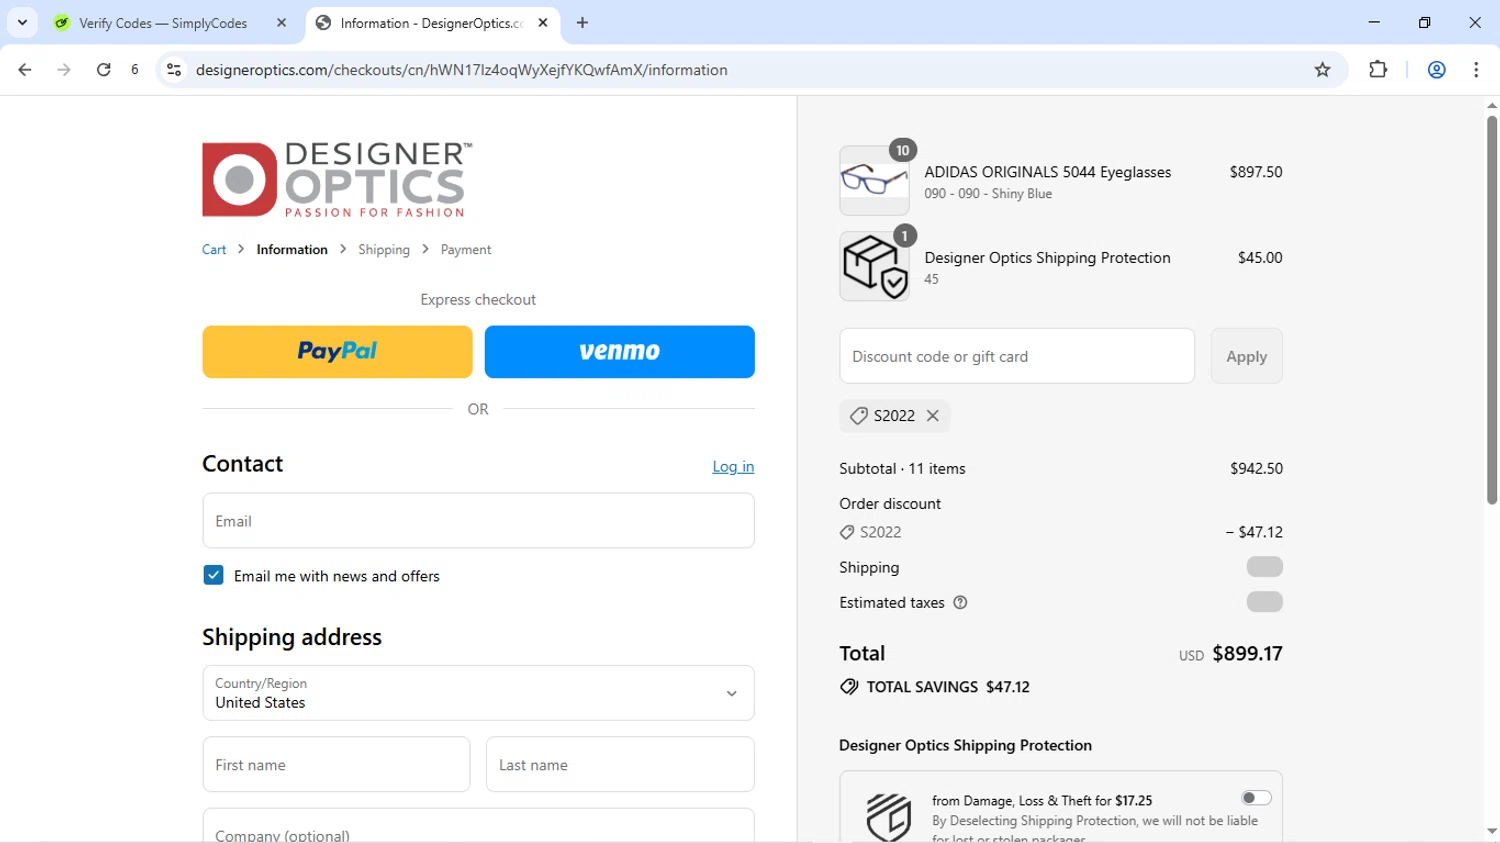1500x843 pixels.
Task: Focus the Discount code or gift card field
Action: click(x=1017, y=356)
